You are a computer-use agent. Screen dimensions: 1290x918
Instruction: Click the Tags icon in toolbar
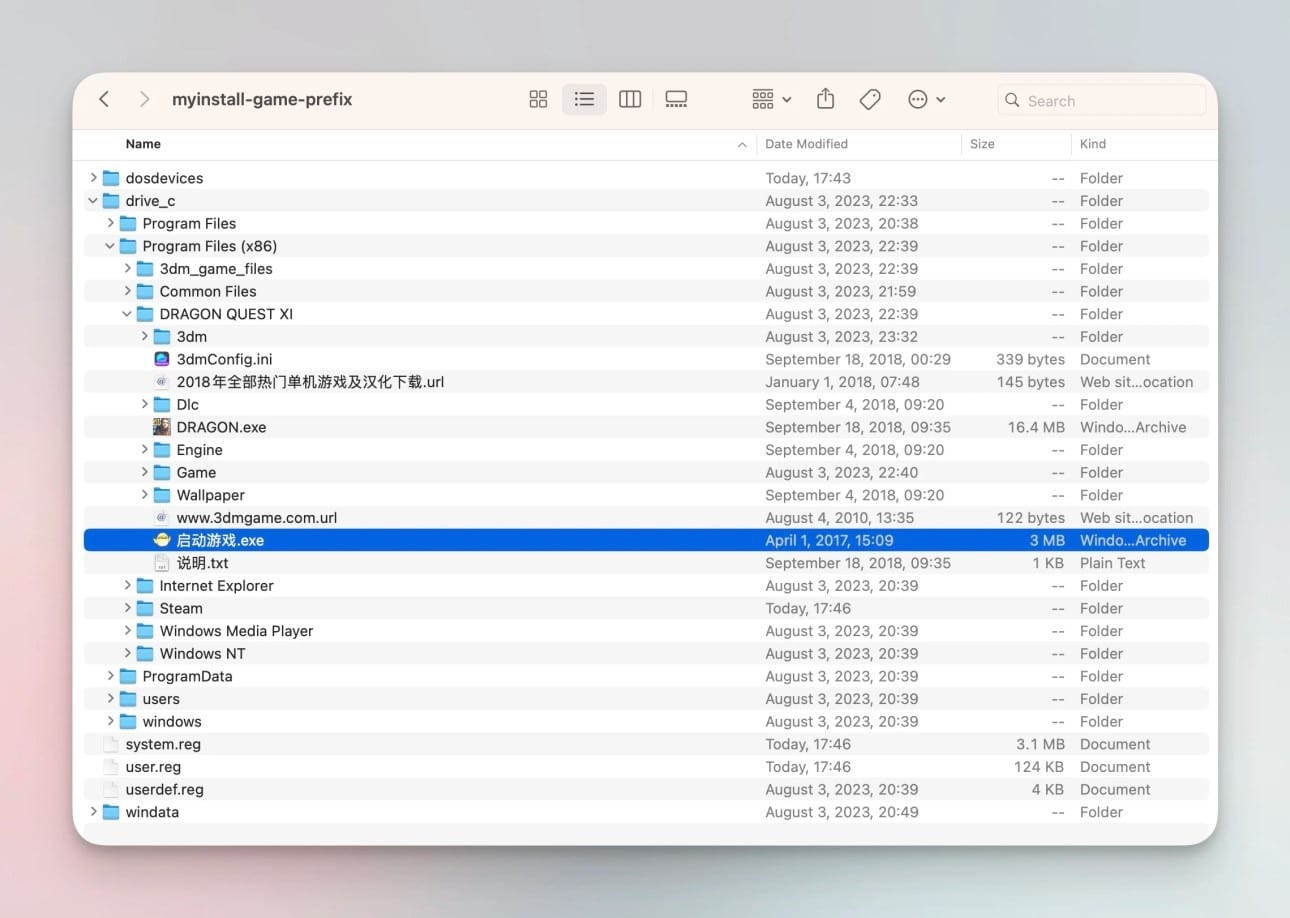870,99
